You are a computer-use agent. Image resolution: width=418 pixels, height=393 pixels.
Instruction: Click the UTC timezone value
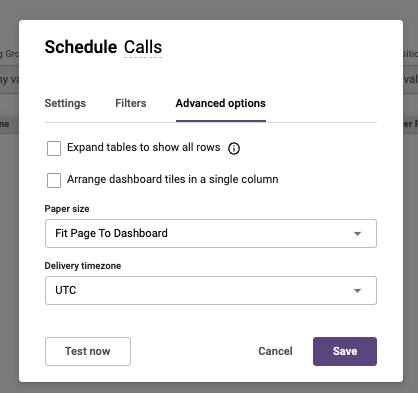[x=66, y=290]
